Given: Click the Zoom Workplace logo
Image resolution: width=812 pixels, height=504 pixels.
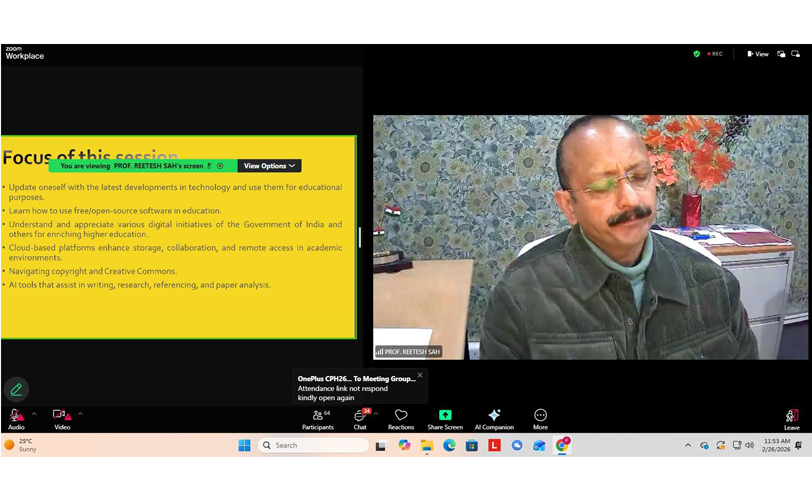Looking at the screenshot, I should click(x=24, y=53).
